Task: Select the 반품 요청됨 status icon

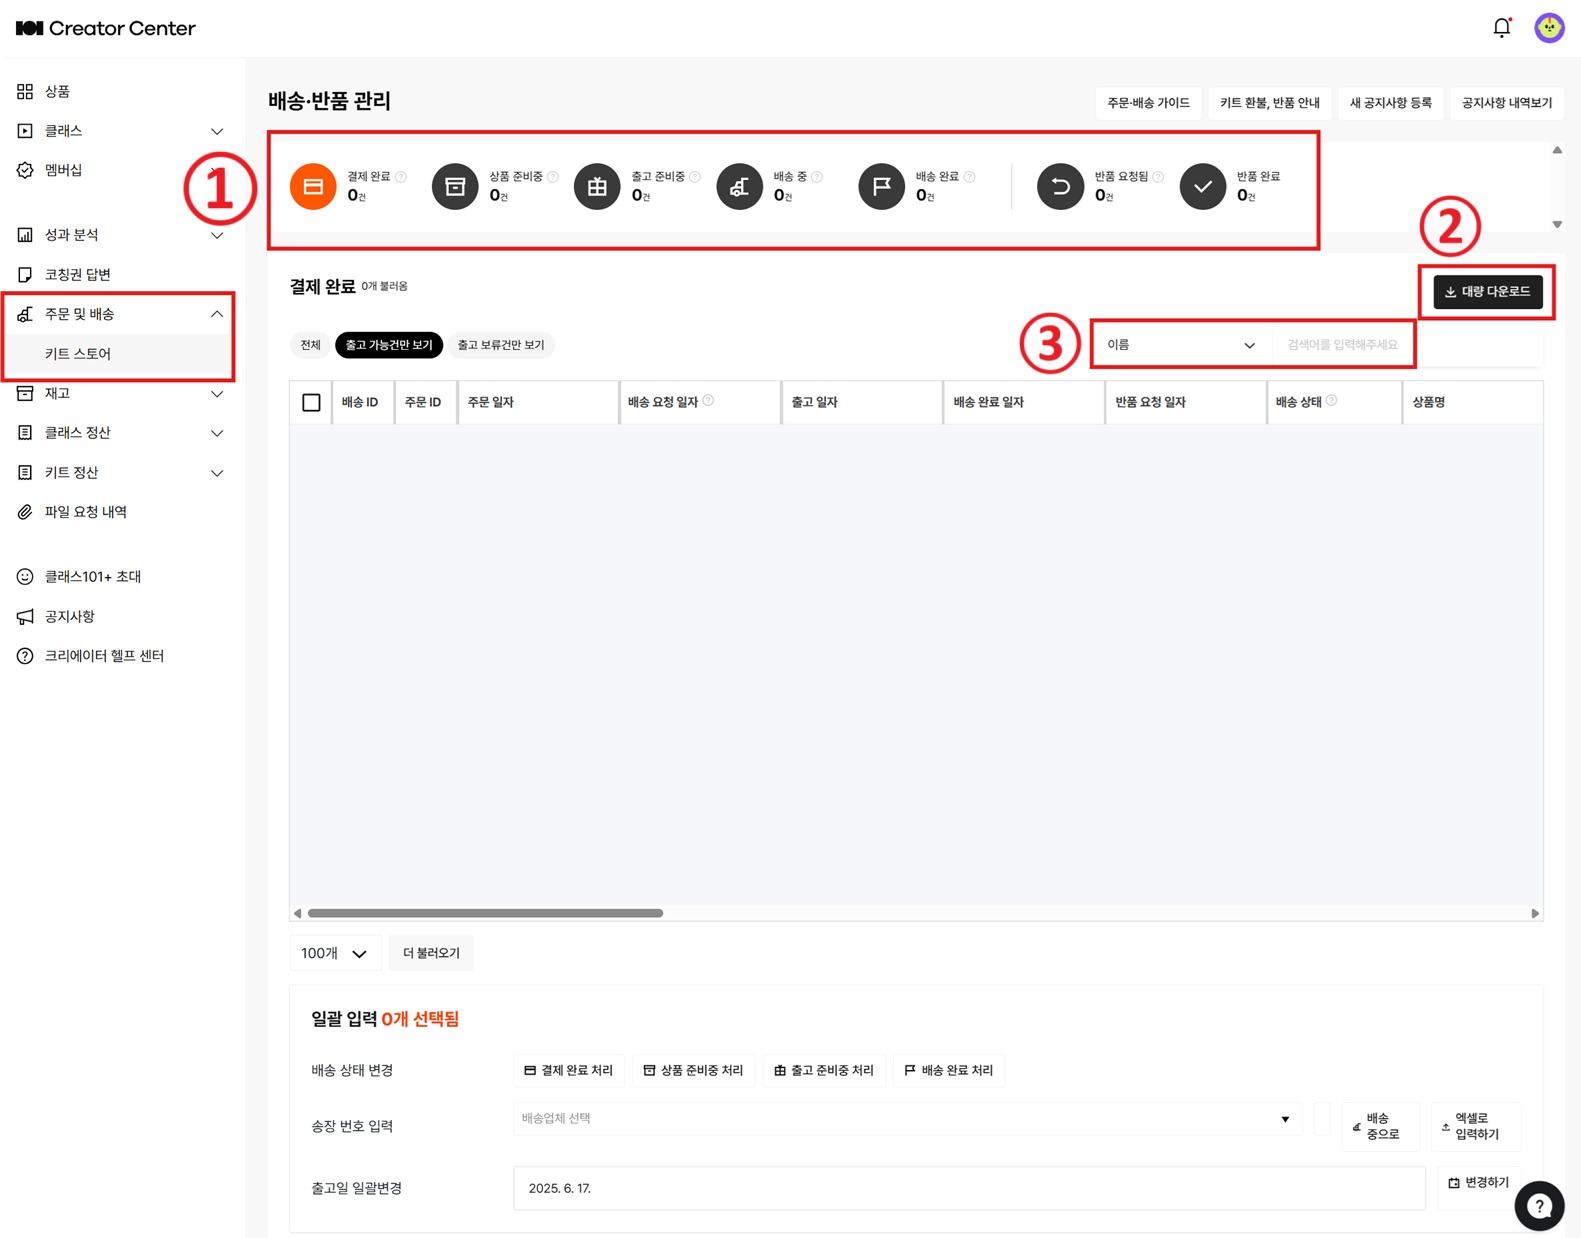Action: 1061,186
